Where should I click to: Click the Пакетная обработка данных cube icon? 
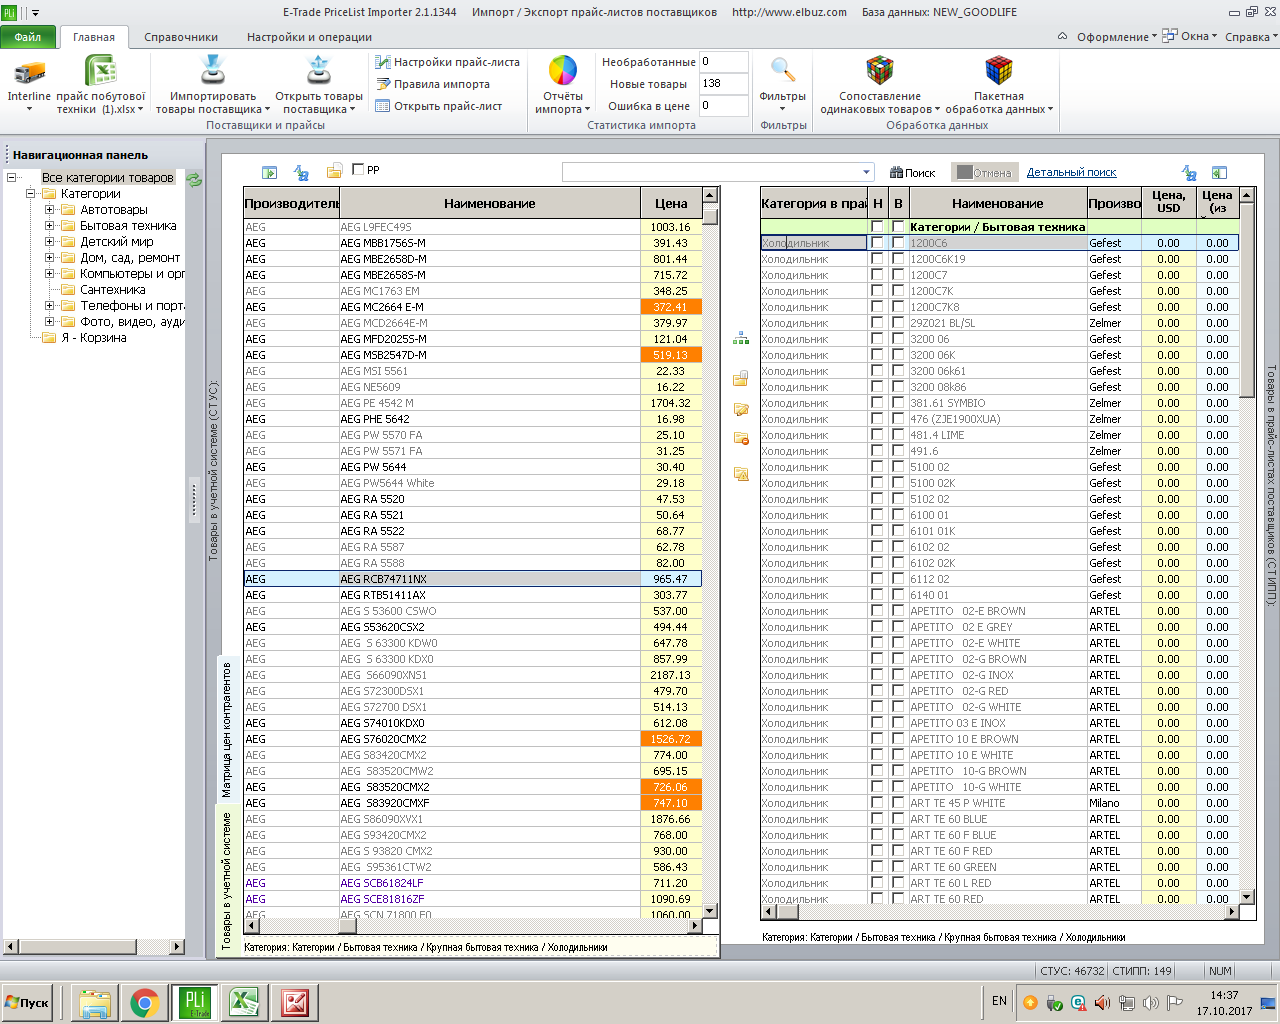coord(998,71)
